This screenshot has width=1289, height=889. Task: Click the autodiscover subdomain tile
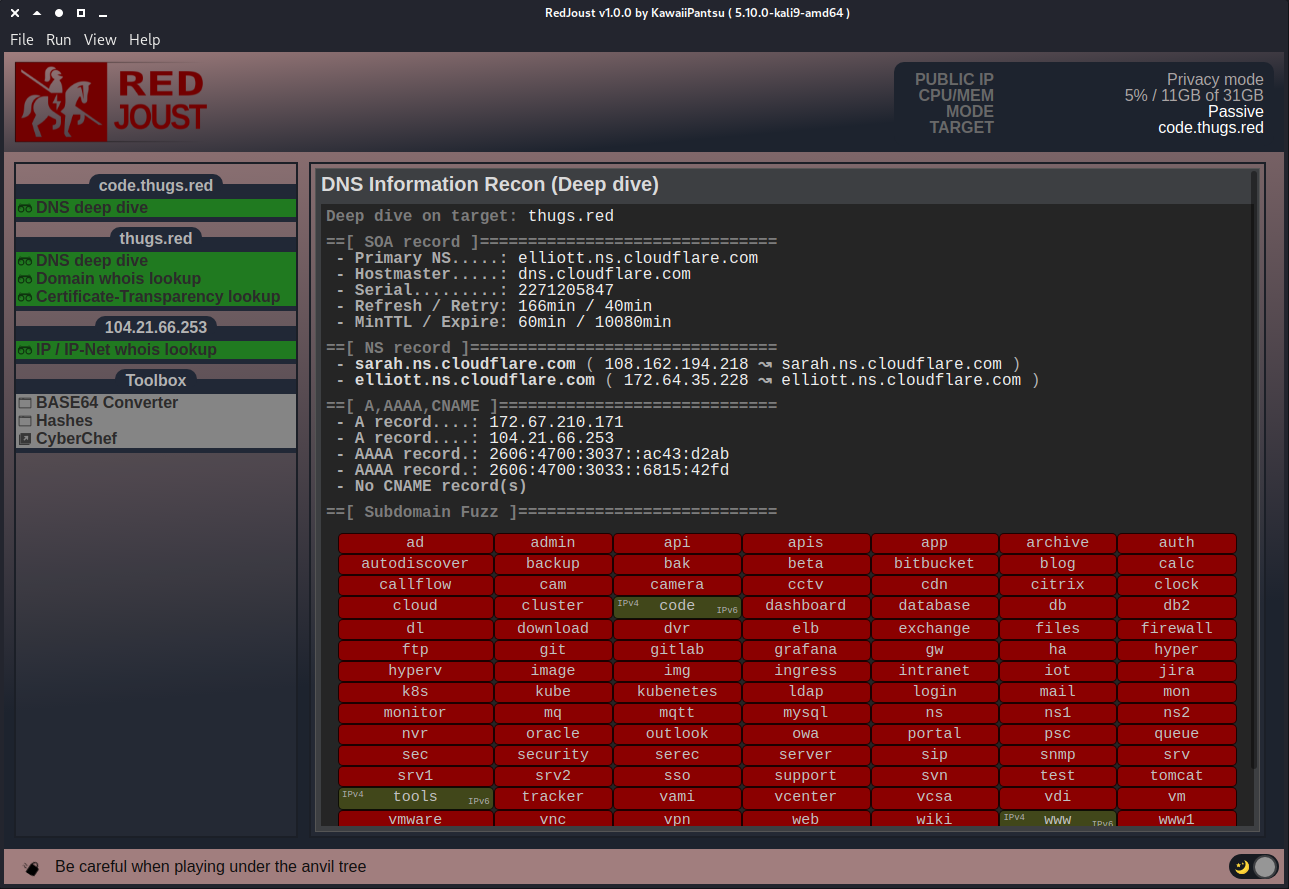415,564
